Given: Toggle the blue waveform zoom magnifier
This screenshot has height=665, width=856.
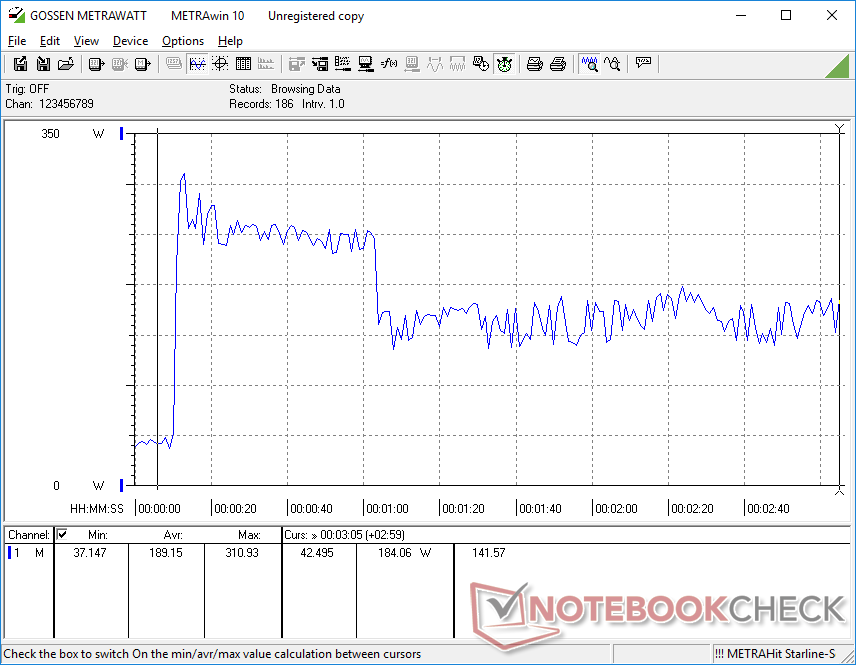Looking at the screenshot, I should coord(590,64).
